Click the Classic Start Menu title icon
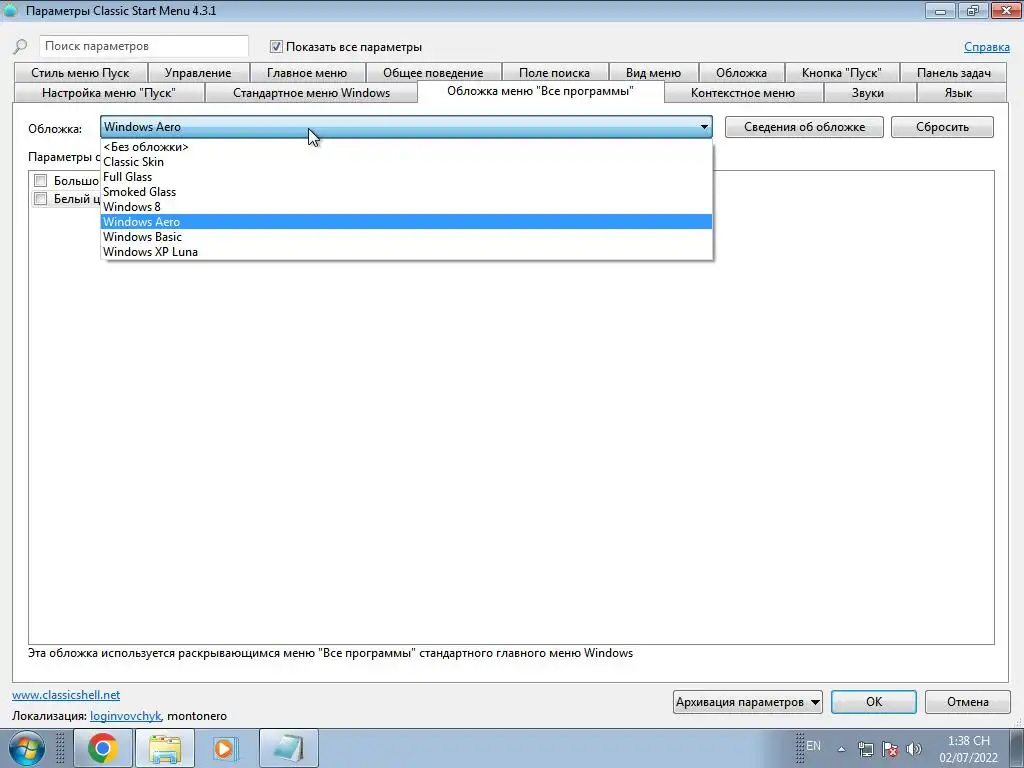The image size is (1024, 768). pyautogui.click(x=10, y=10)
